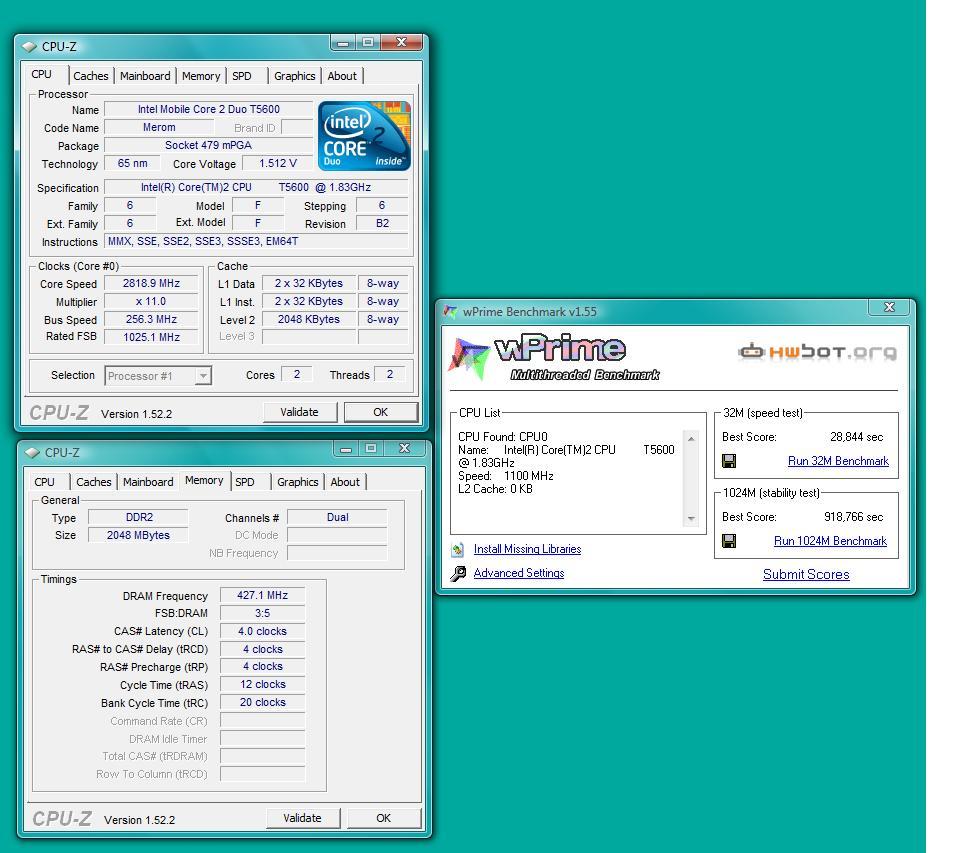Open the Processor #1 selection dropdown
The height and width of the screenshot is (853, 960).
(x=203, y=375)
